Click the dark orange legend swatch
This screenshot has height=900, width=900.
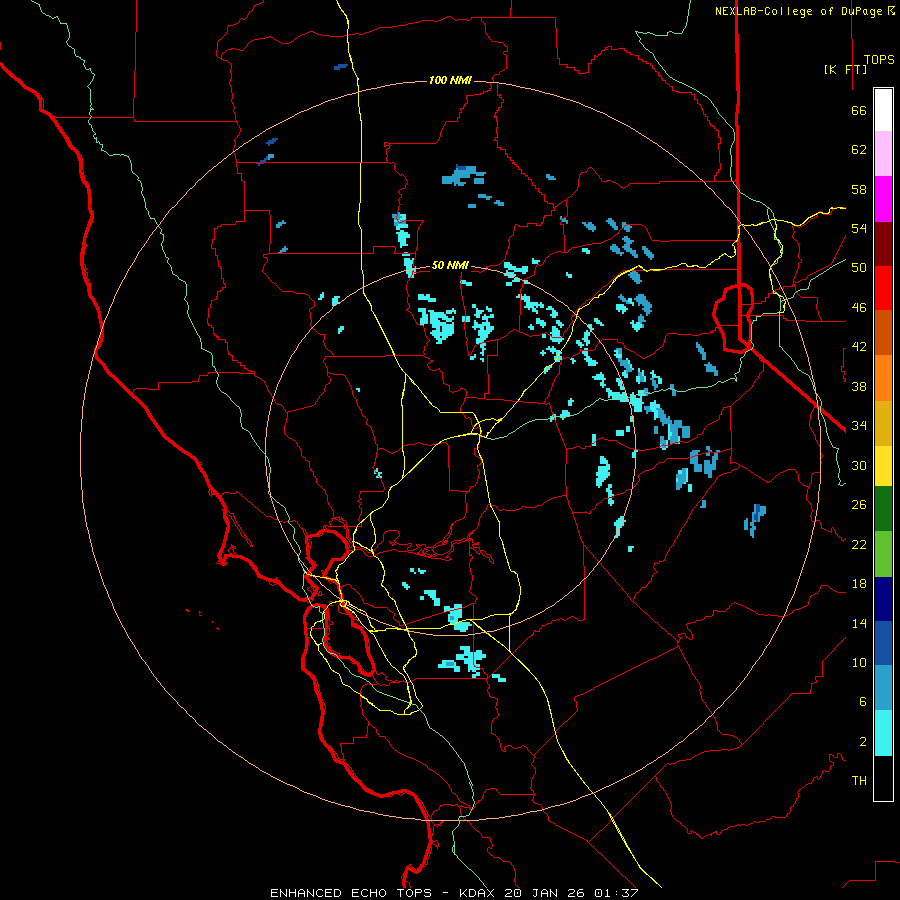coord(883,332)
